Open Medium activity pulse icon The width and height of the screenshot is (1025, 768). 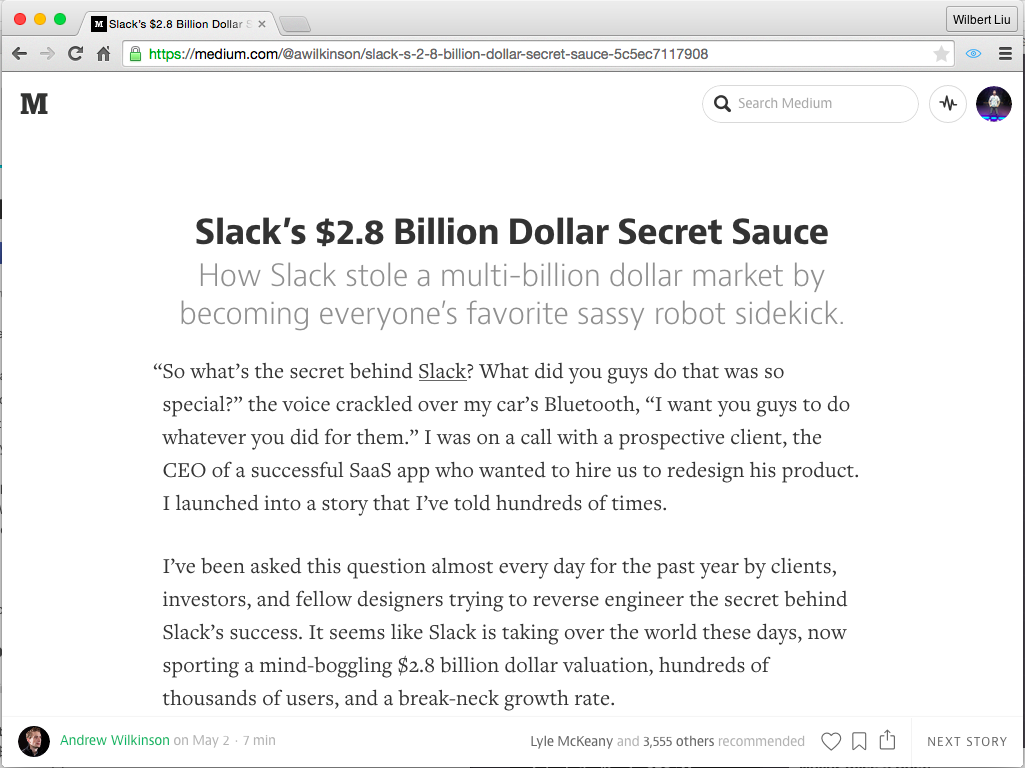948,104
